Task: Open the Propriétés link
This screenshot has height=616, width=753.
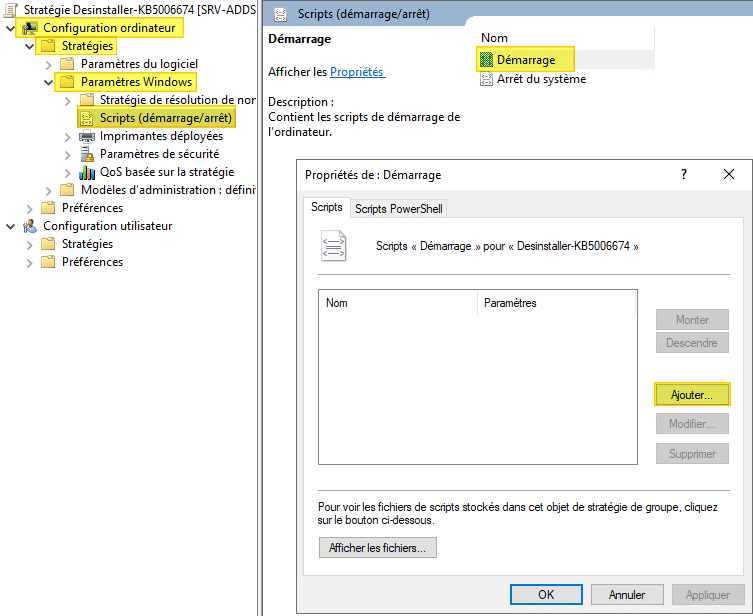Action: coord(357,72)
